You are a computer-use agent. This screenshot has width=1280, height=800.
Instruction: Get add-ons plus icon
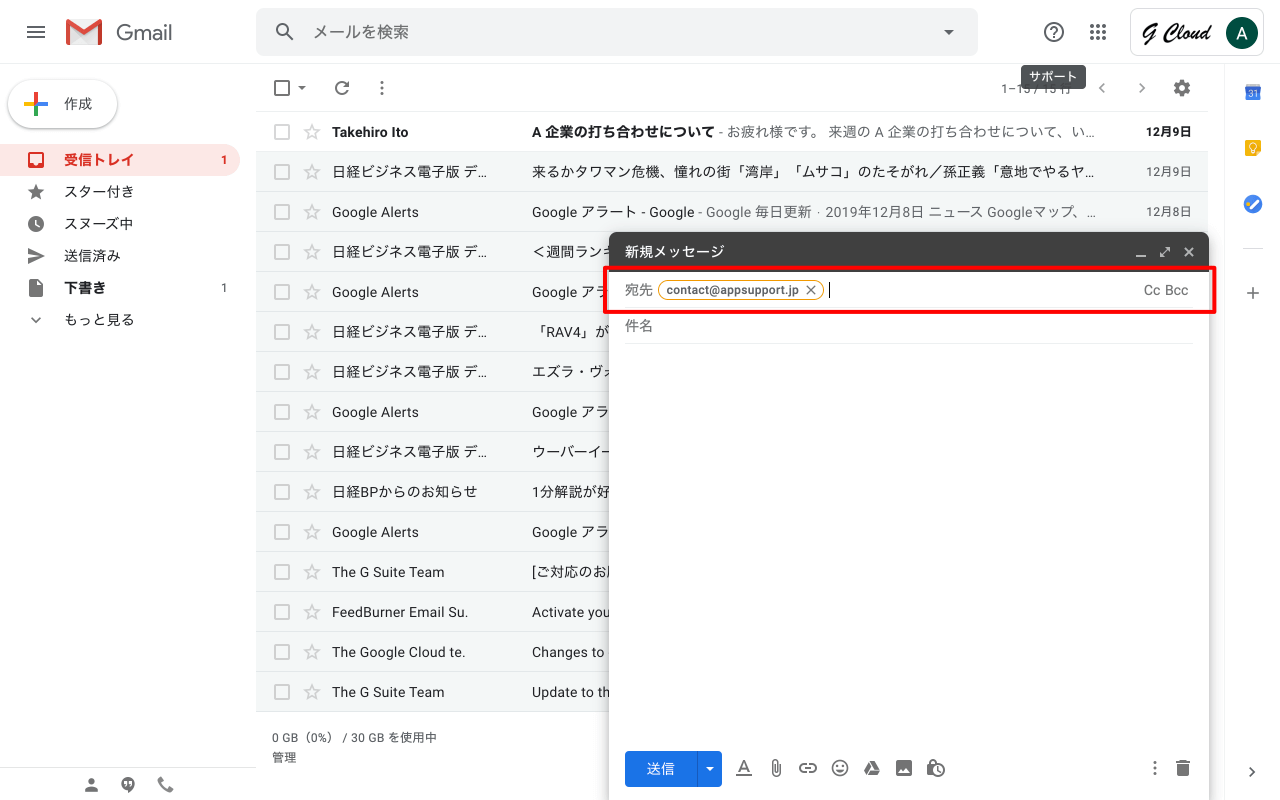pyautogui.click(x=1252, y=293)
